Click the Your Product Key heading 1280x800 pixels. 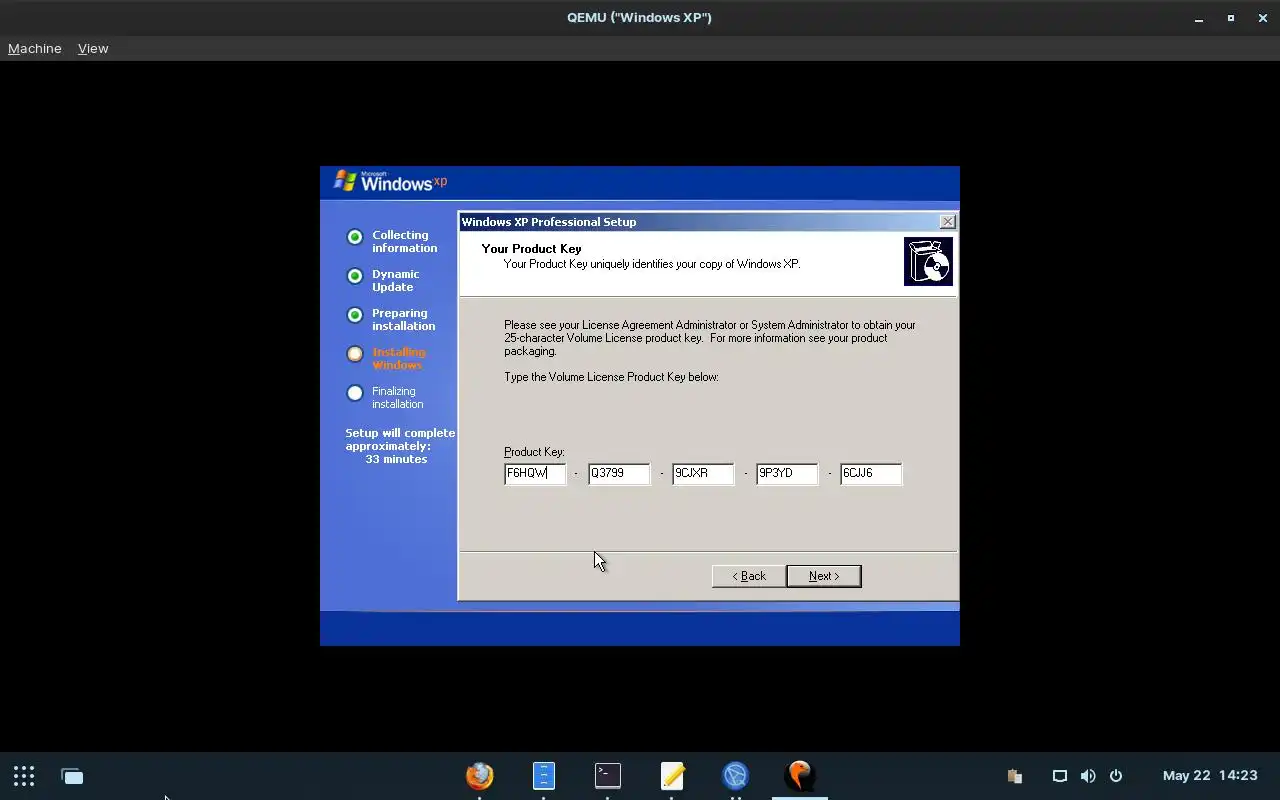coord(531,249)
